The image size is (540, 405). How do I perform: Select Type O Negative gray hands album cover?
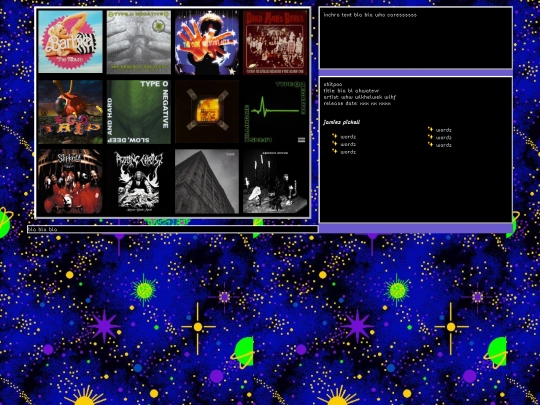tap(139, 42)
